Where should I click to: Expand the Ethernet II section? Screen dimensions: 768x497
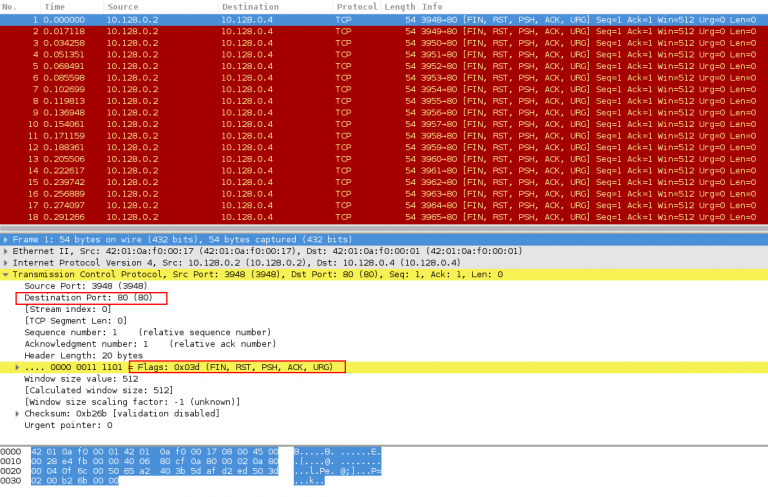pyautogui.click(x=6, y=251)
